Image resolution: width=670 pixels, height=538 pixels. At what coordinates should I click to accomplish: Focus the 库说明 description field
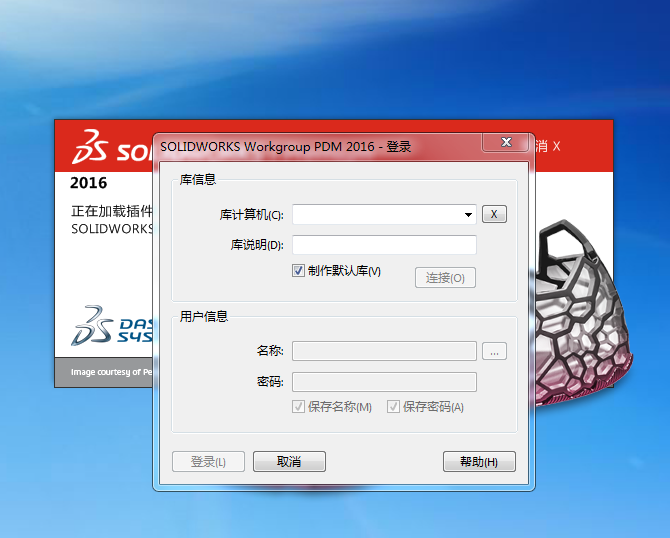[384, 245]
